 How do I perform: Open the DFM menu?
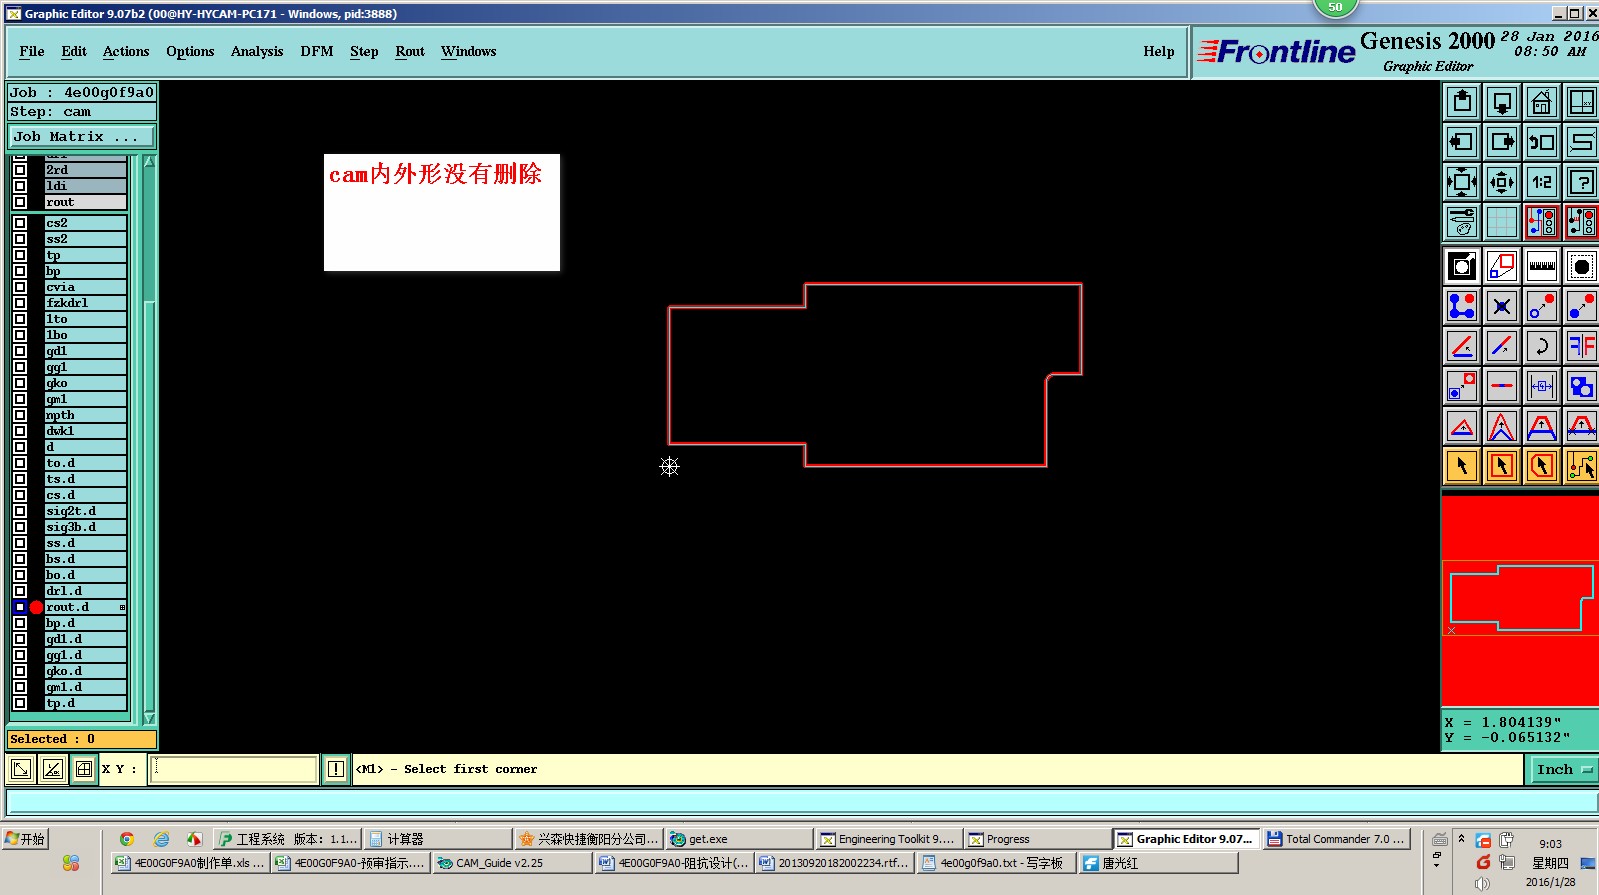(317, 52)
